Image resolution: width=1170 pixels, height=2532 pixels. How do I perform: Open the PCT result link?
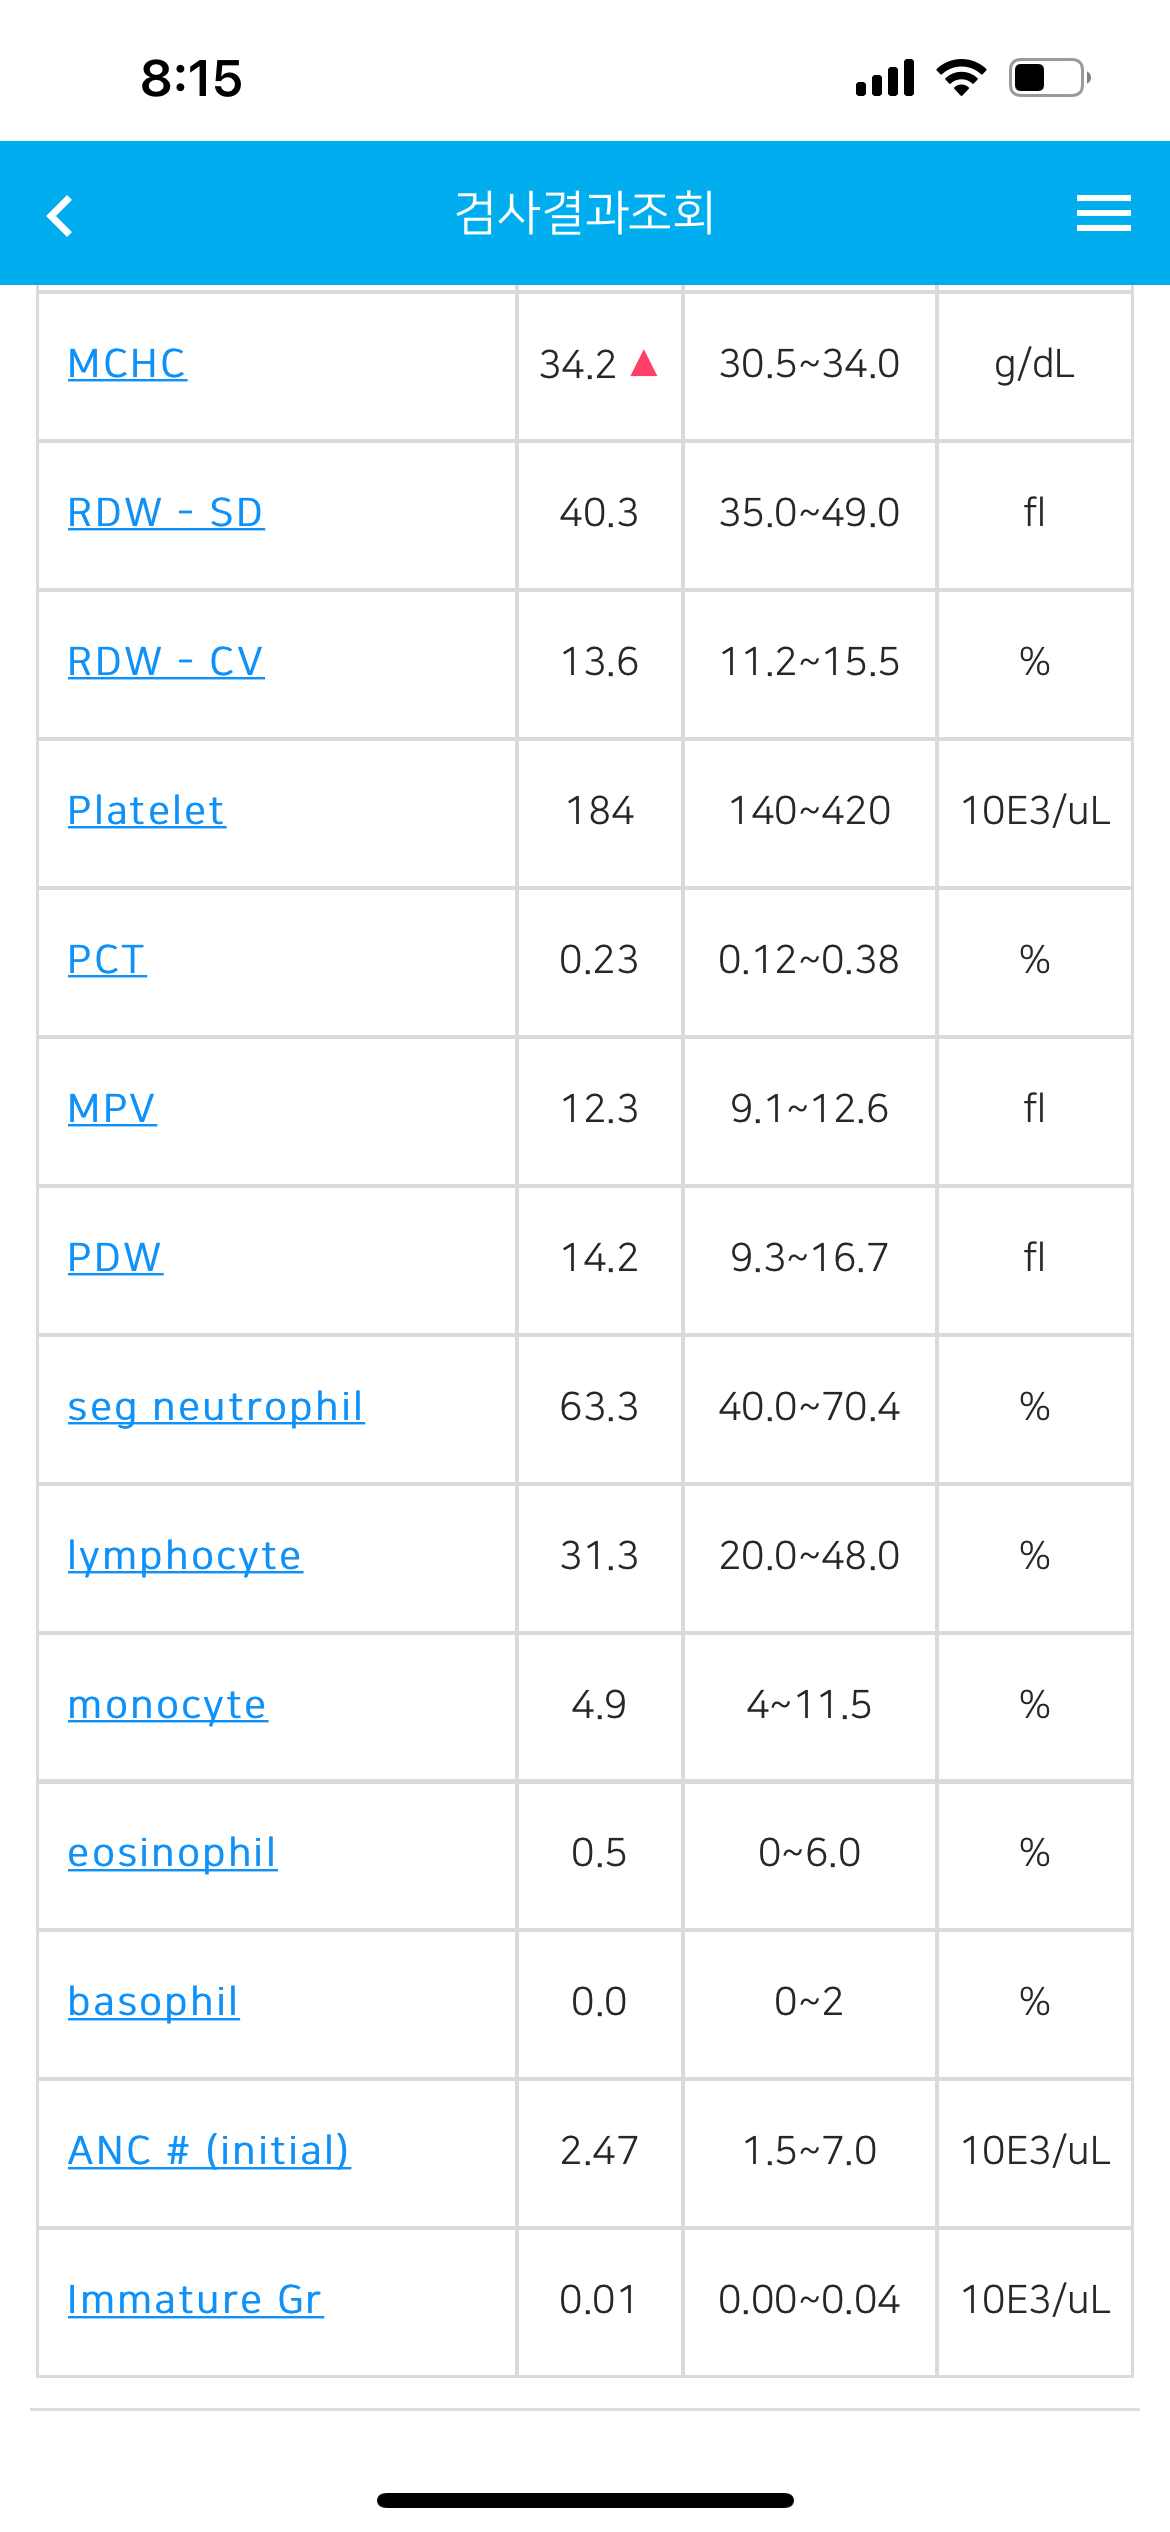pyautogui.click(x=107, y=960)
